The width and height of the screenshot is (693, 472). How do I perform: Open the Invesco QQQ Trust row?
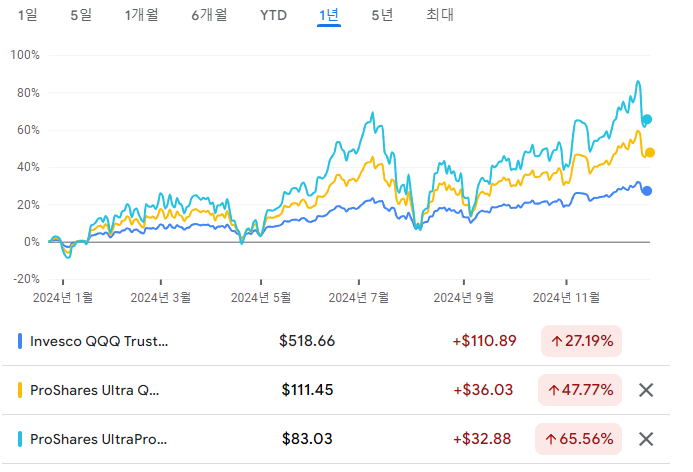(x=336, y=341)
